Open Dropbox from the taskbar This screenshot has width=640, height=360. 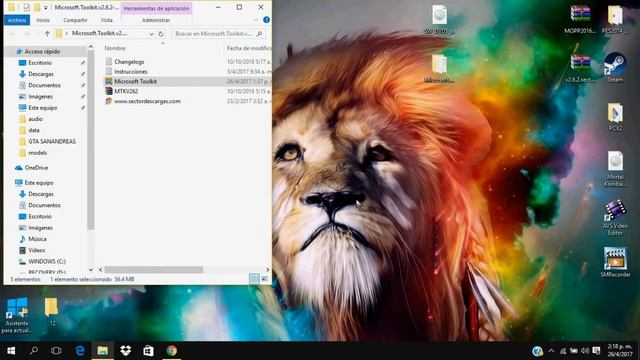(125, 351)
